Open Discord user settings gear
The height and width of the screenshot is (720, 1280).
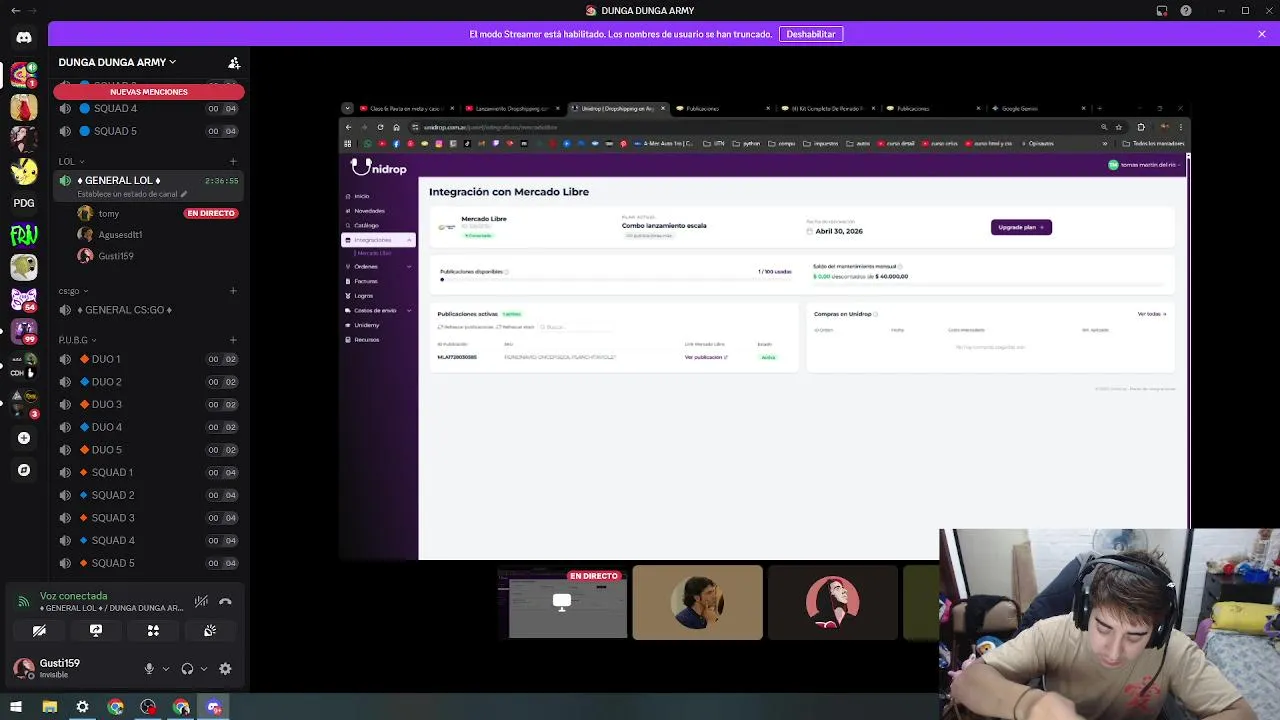click(x=225, y=669)
